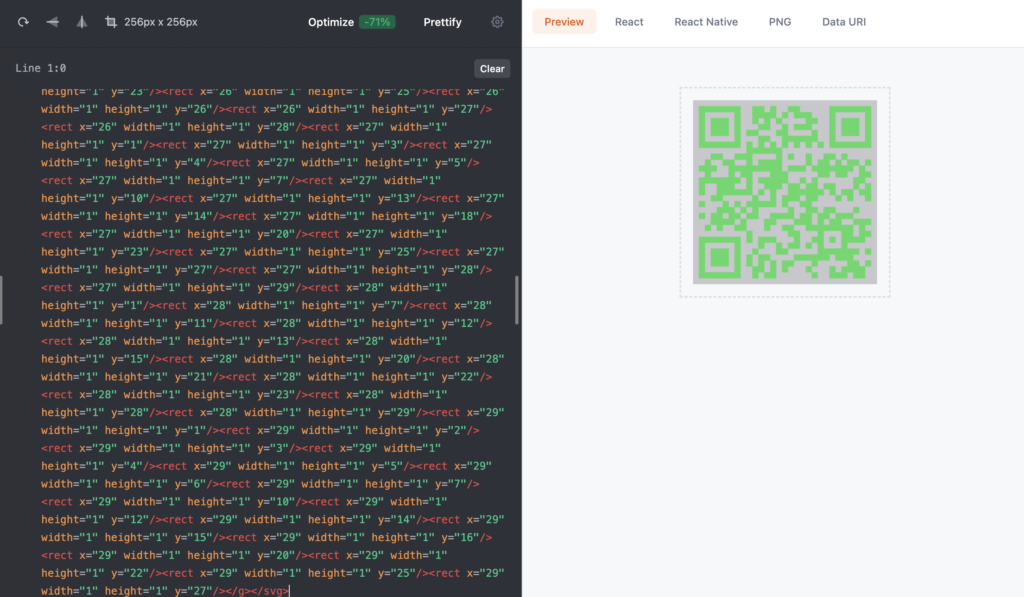Select the Preview tab

click(x=564, y=22)
